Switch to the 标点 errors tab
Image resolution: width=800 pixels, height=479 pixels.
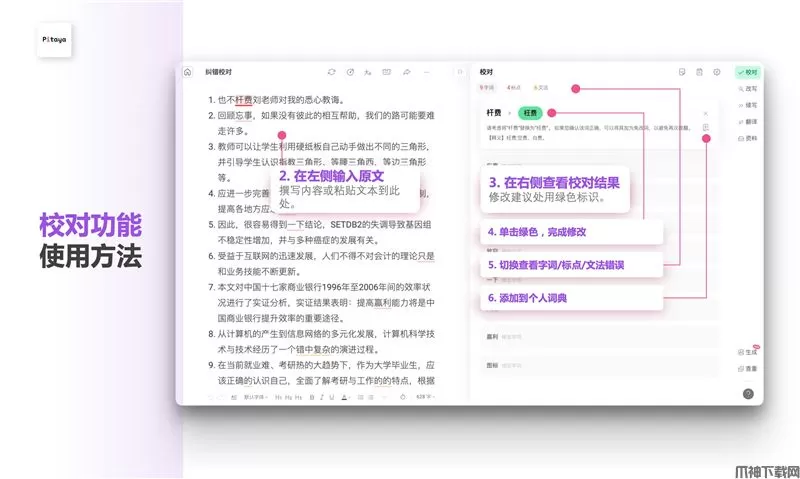(513, 88)
